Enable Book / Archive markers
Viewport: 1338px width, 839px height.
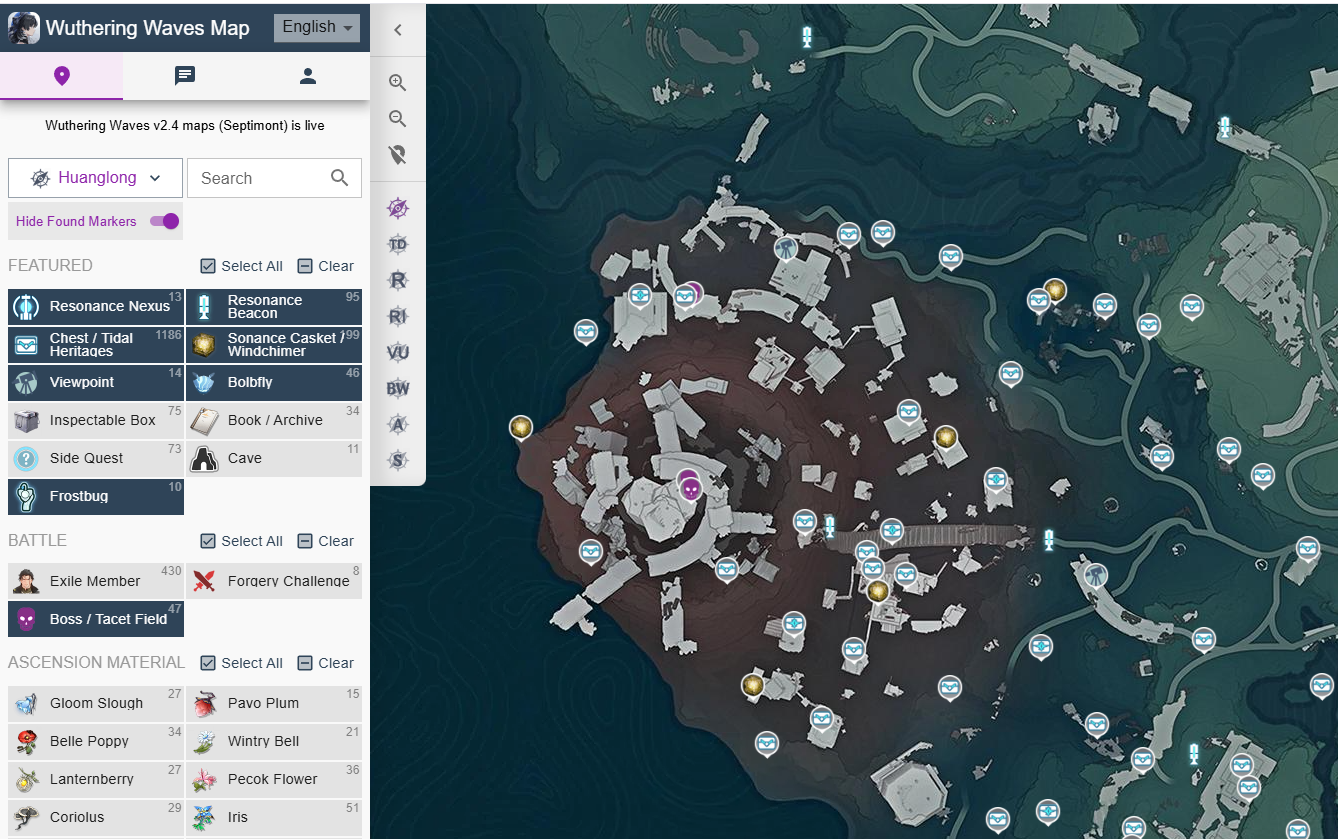point(274,421)
